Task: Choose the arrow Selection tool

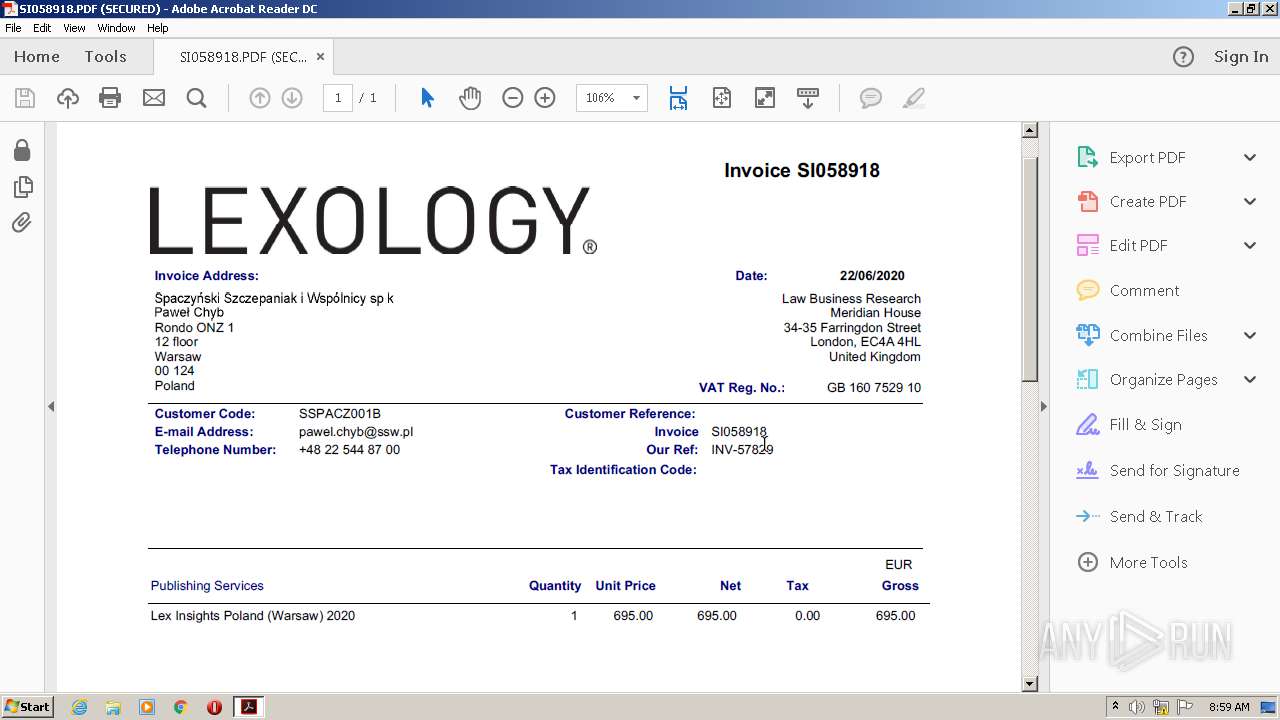Action: (427, 98)
